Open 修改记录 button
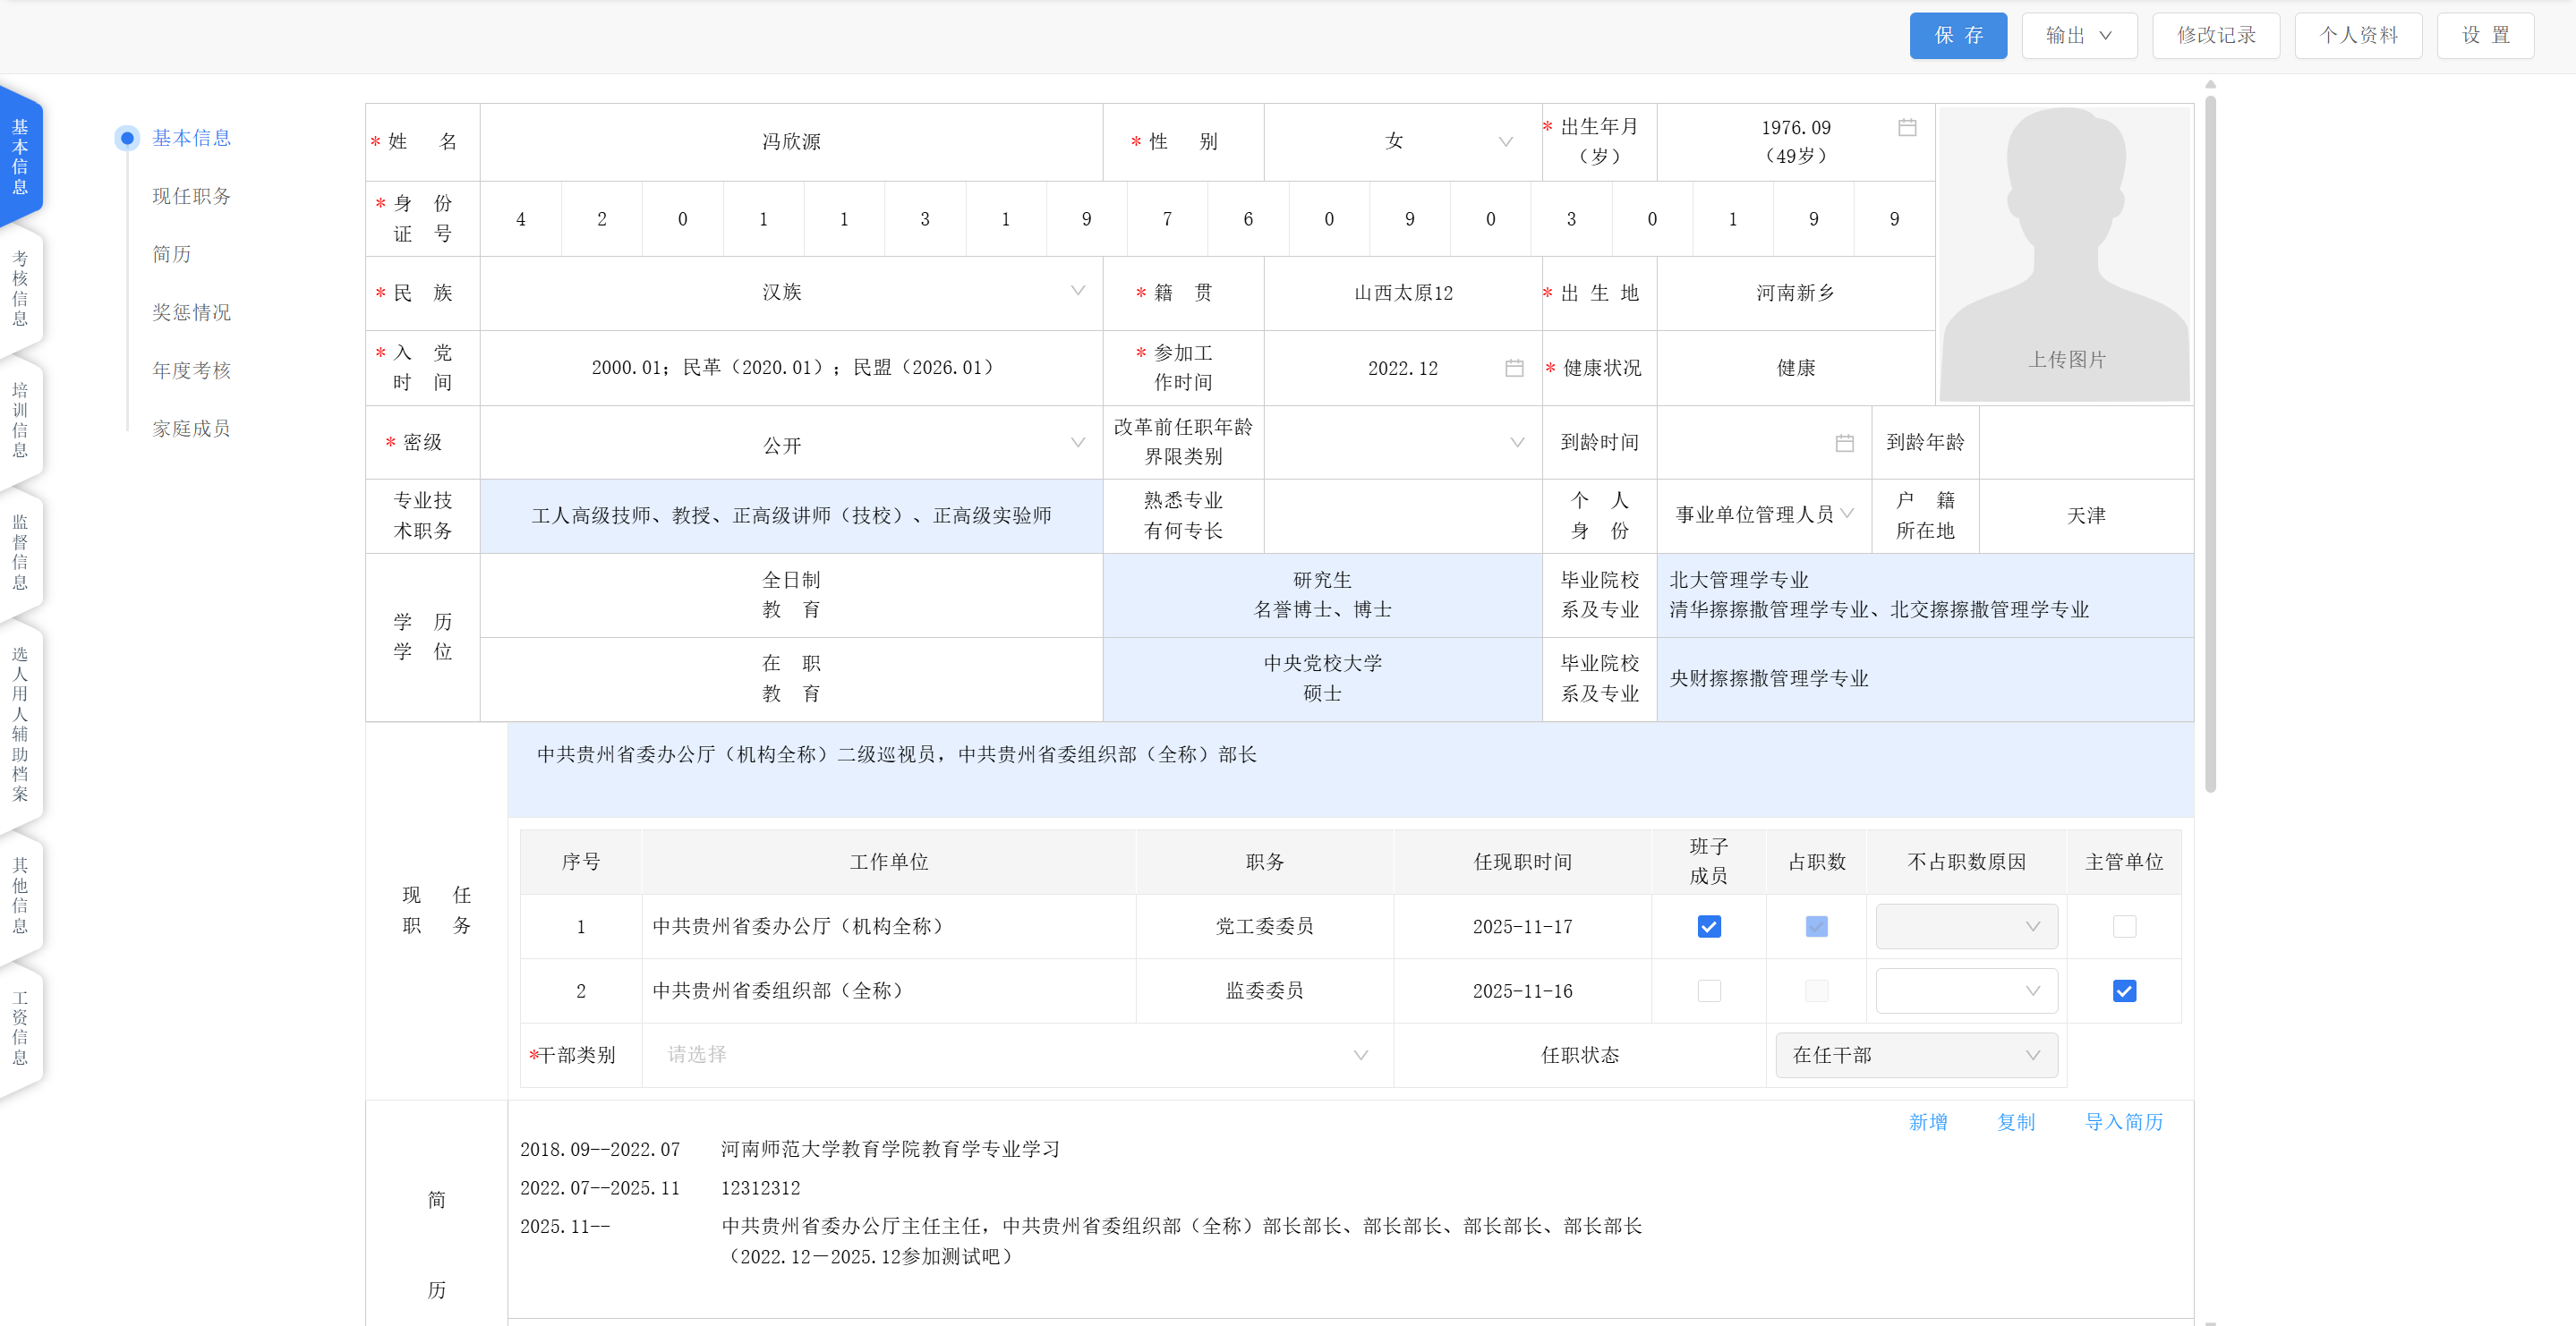 [x=2216, y=36]
